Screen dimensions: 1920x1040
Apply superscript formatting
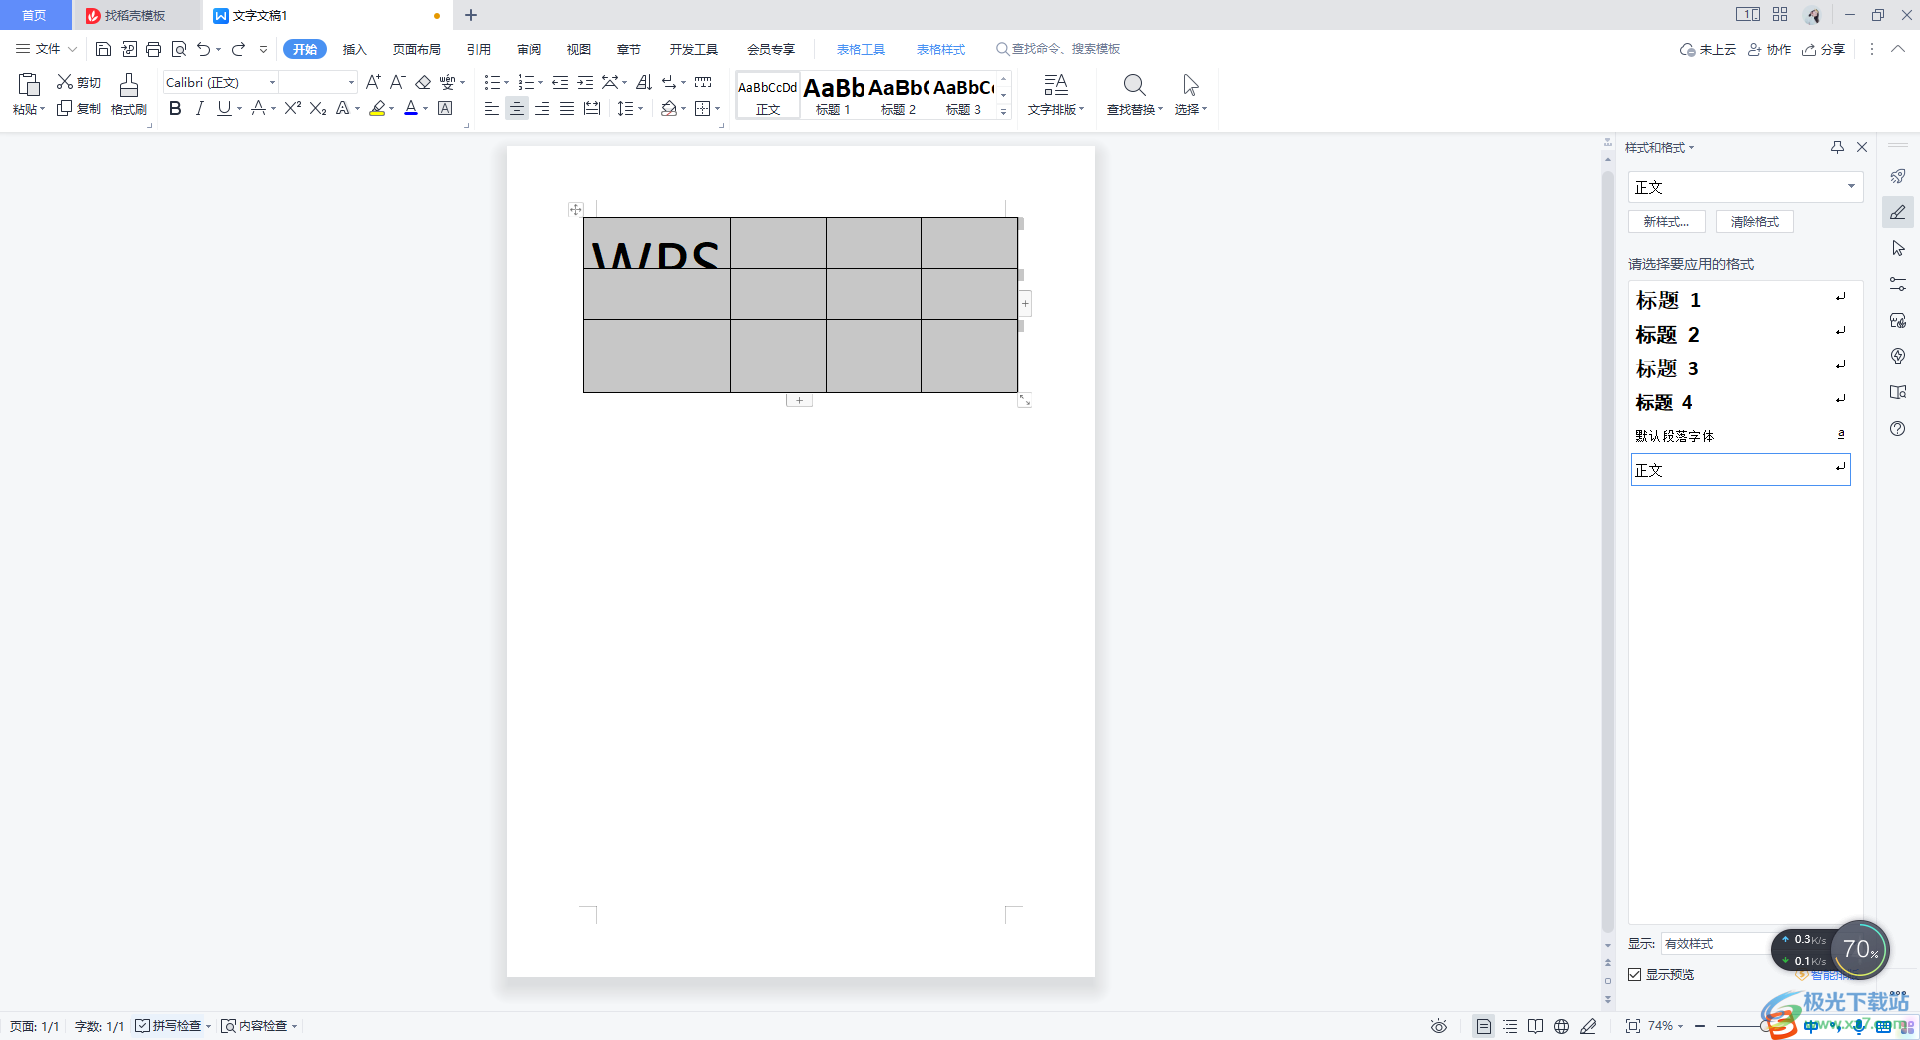click(x=293, y=108)
